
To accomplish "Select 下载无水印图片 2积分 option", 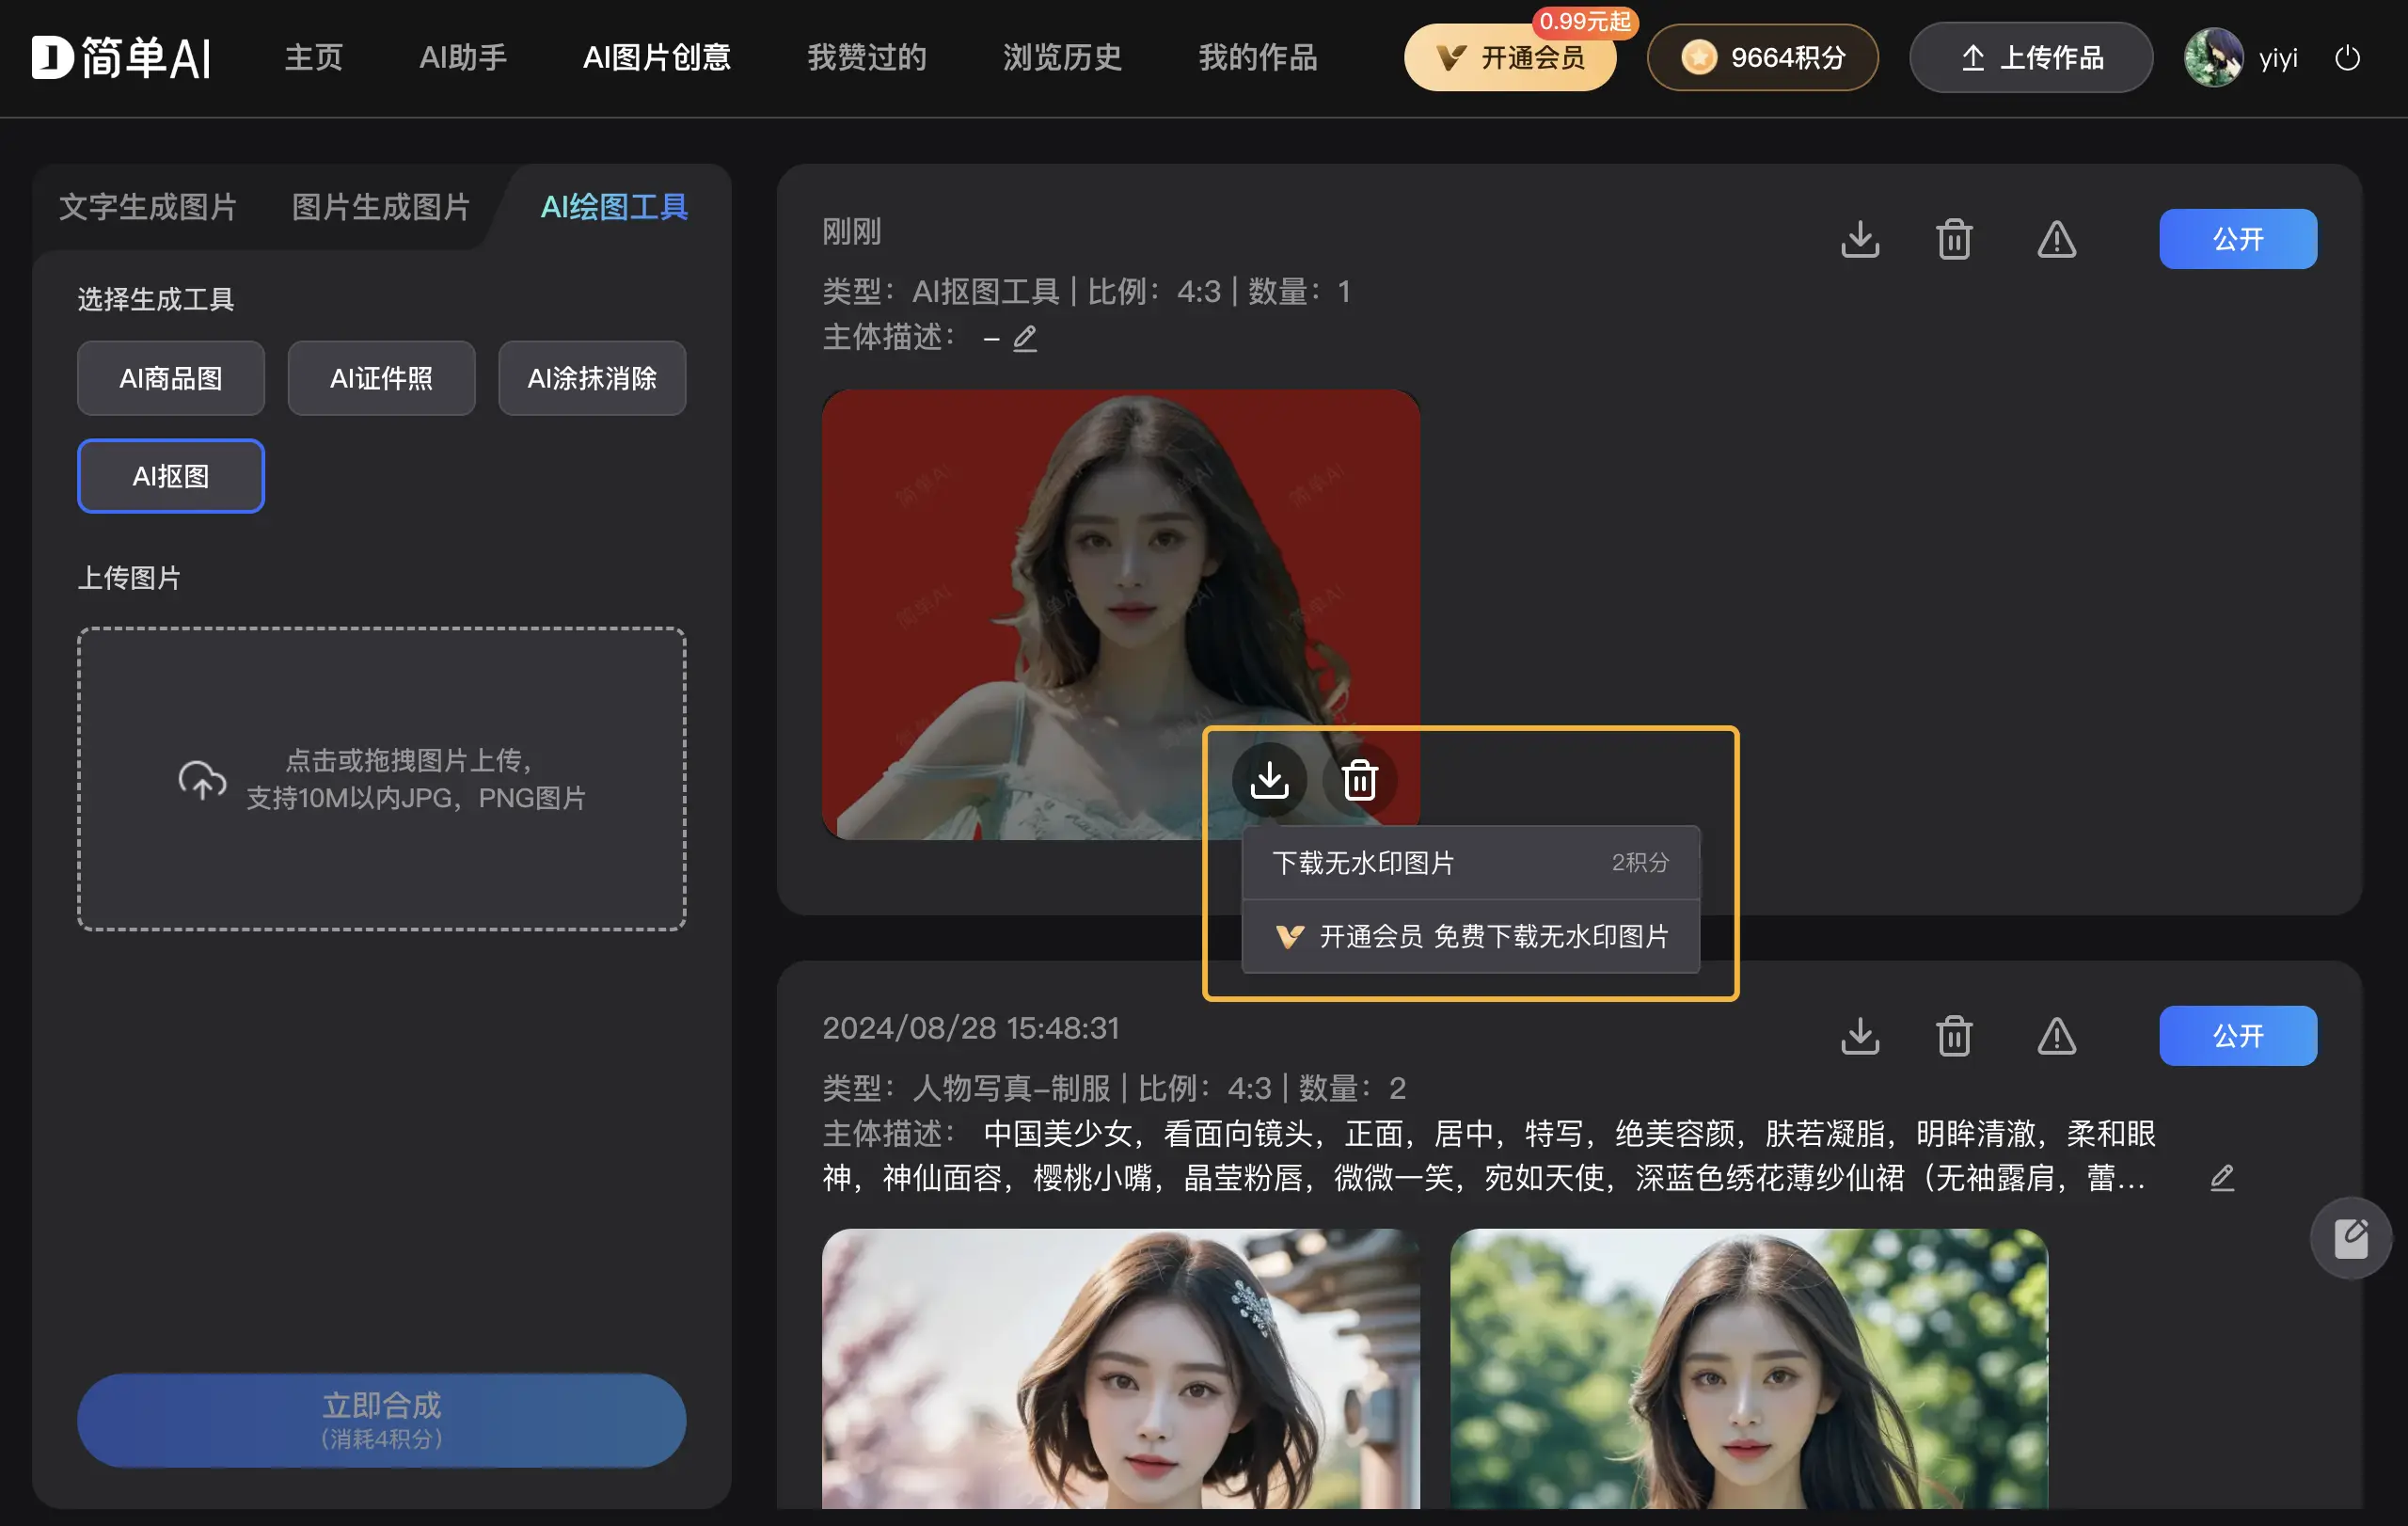I will click(x=1471, y=862).
